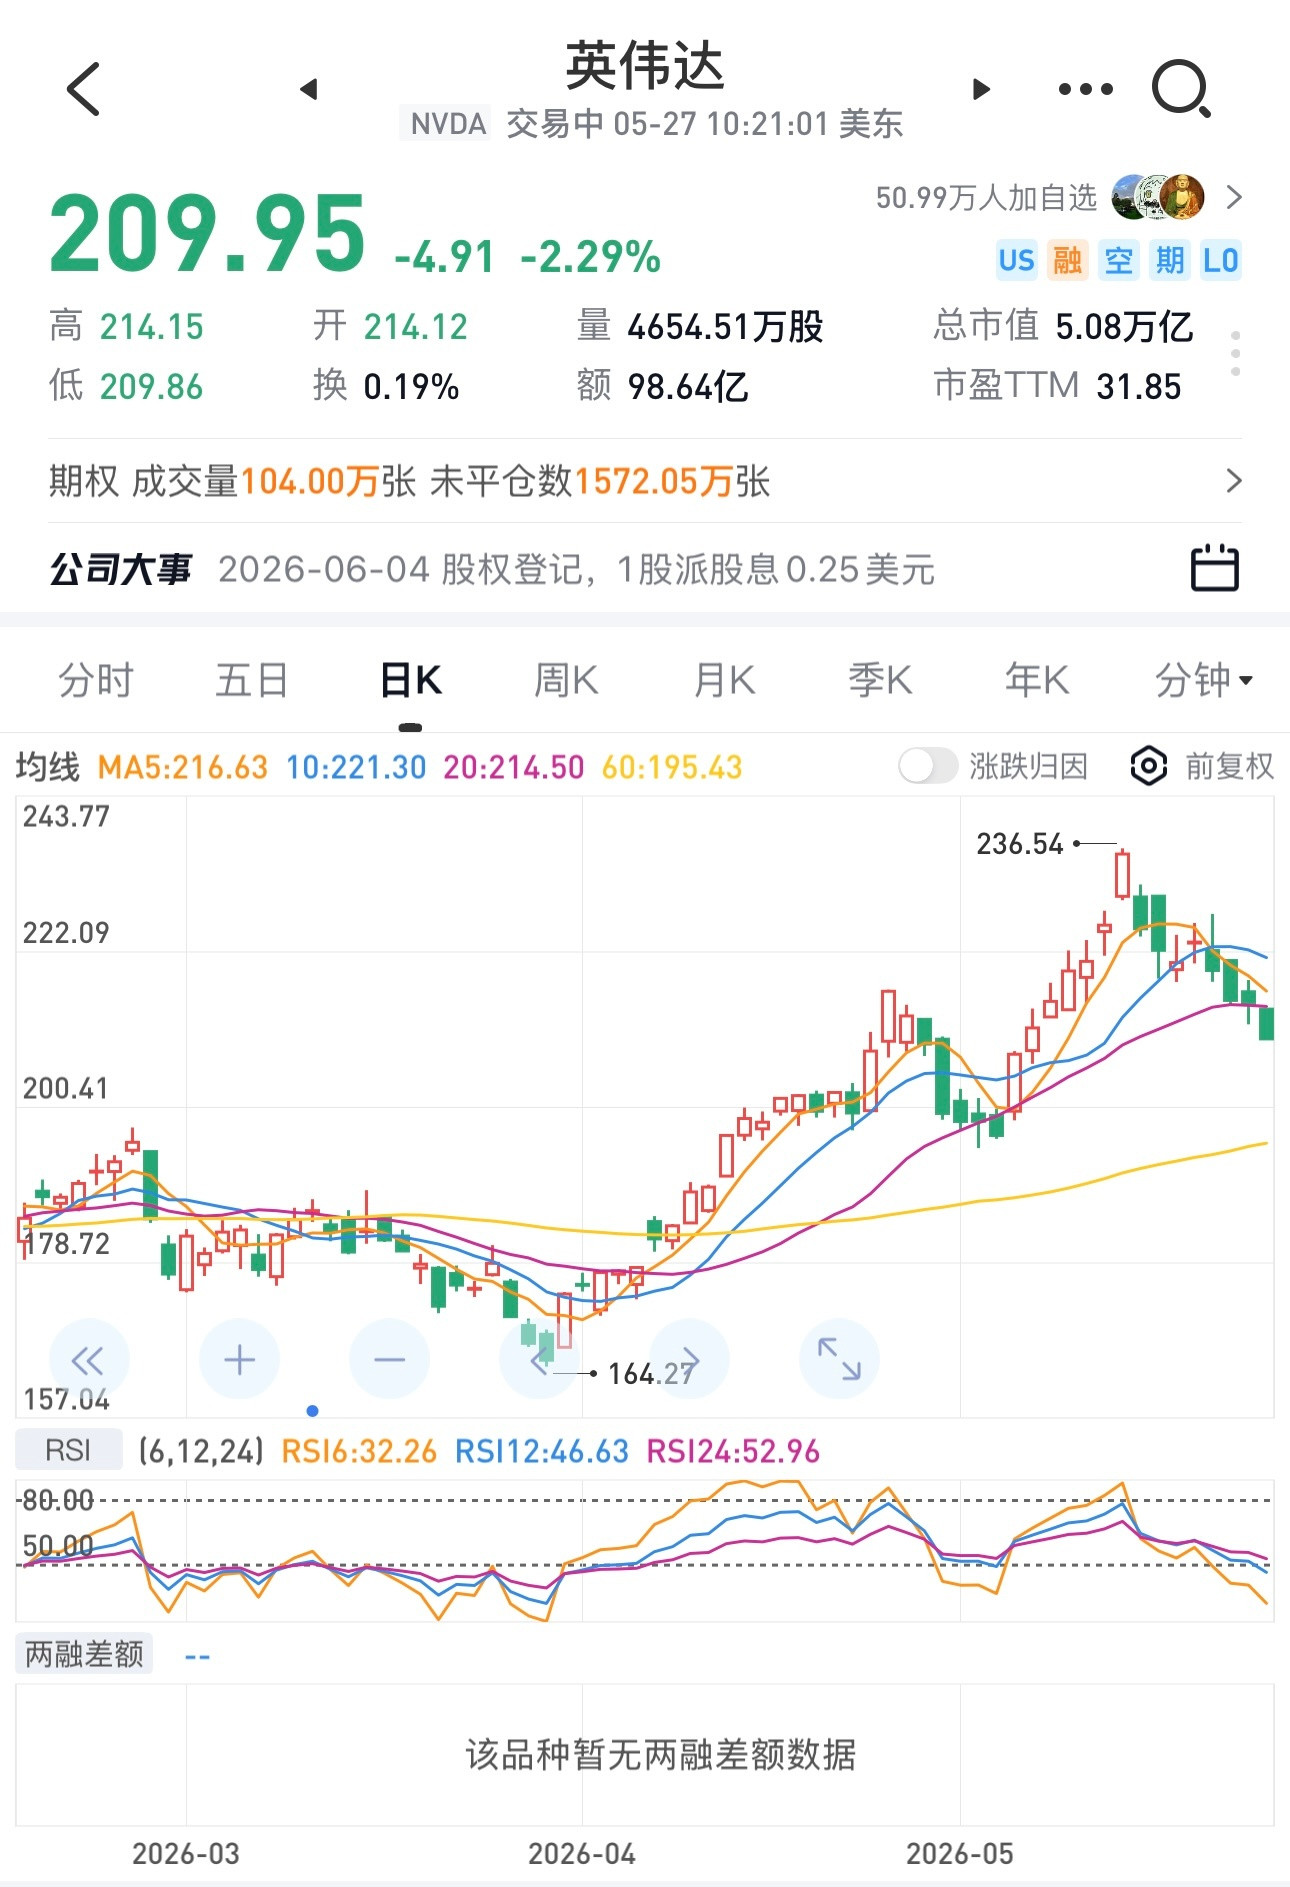Select the 日K tab

point(410,681)
